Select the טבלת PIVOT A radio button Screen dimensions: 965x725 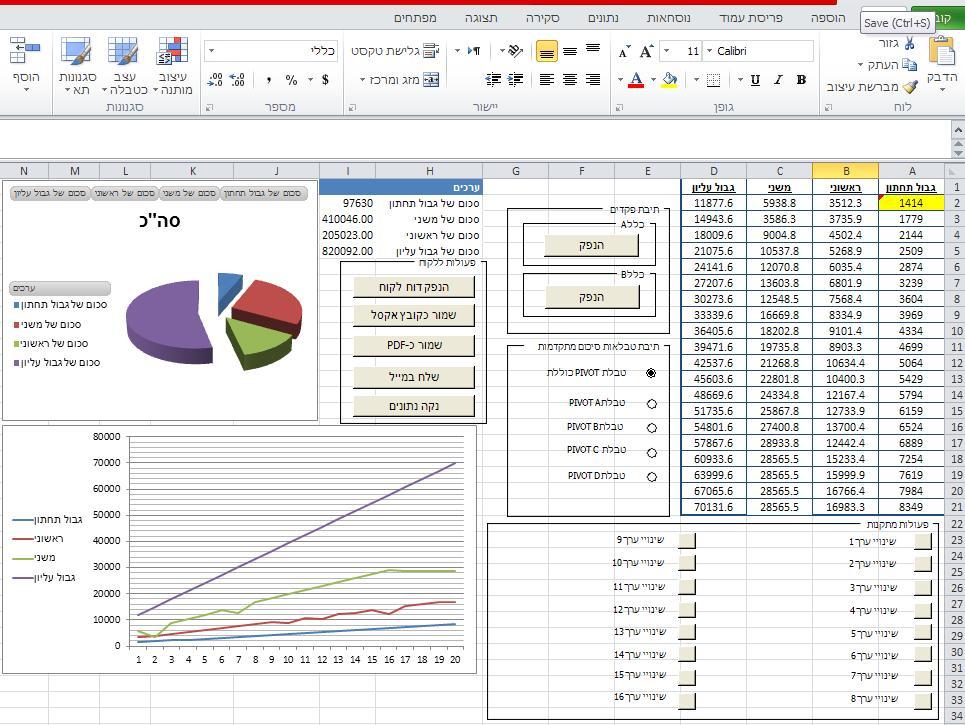[x=651, y=404]
